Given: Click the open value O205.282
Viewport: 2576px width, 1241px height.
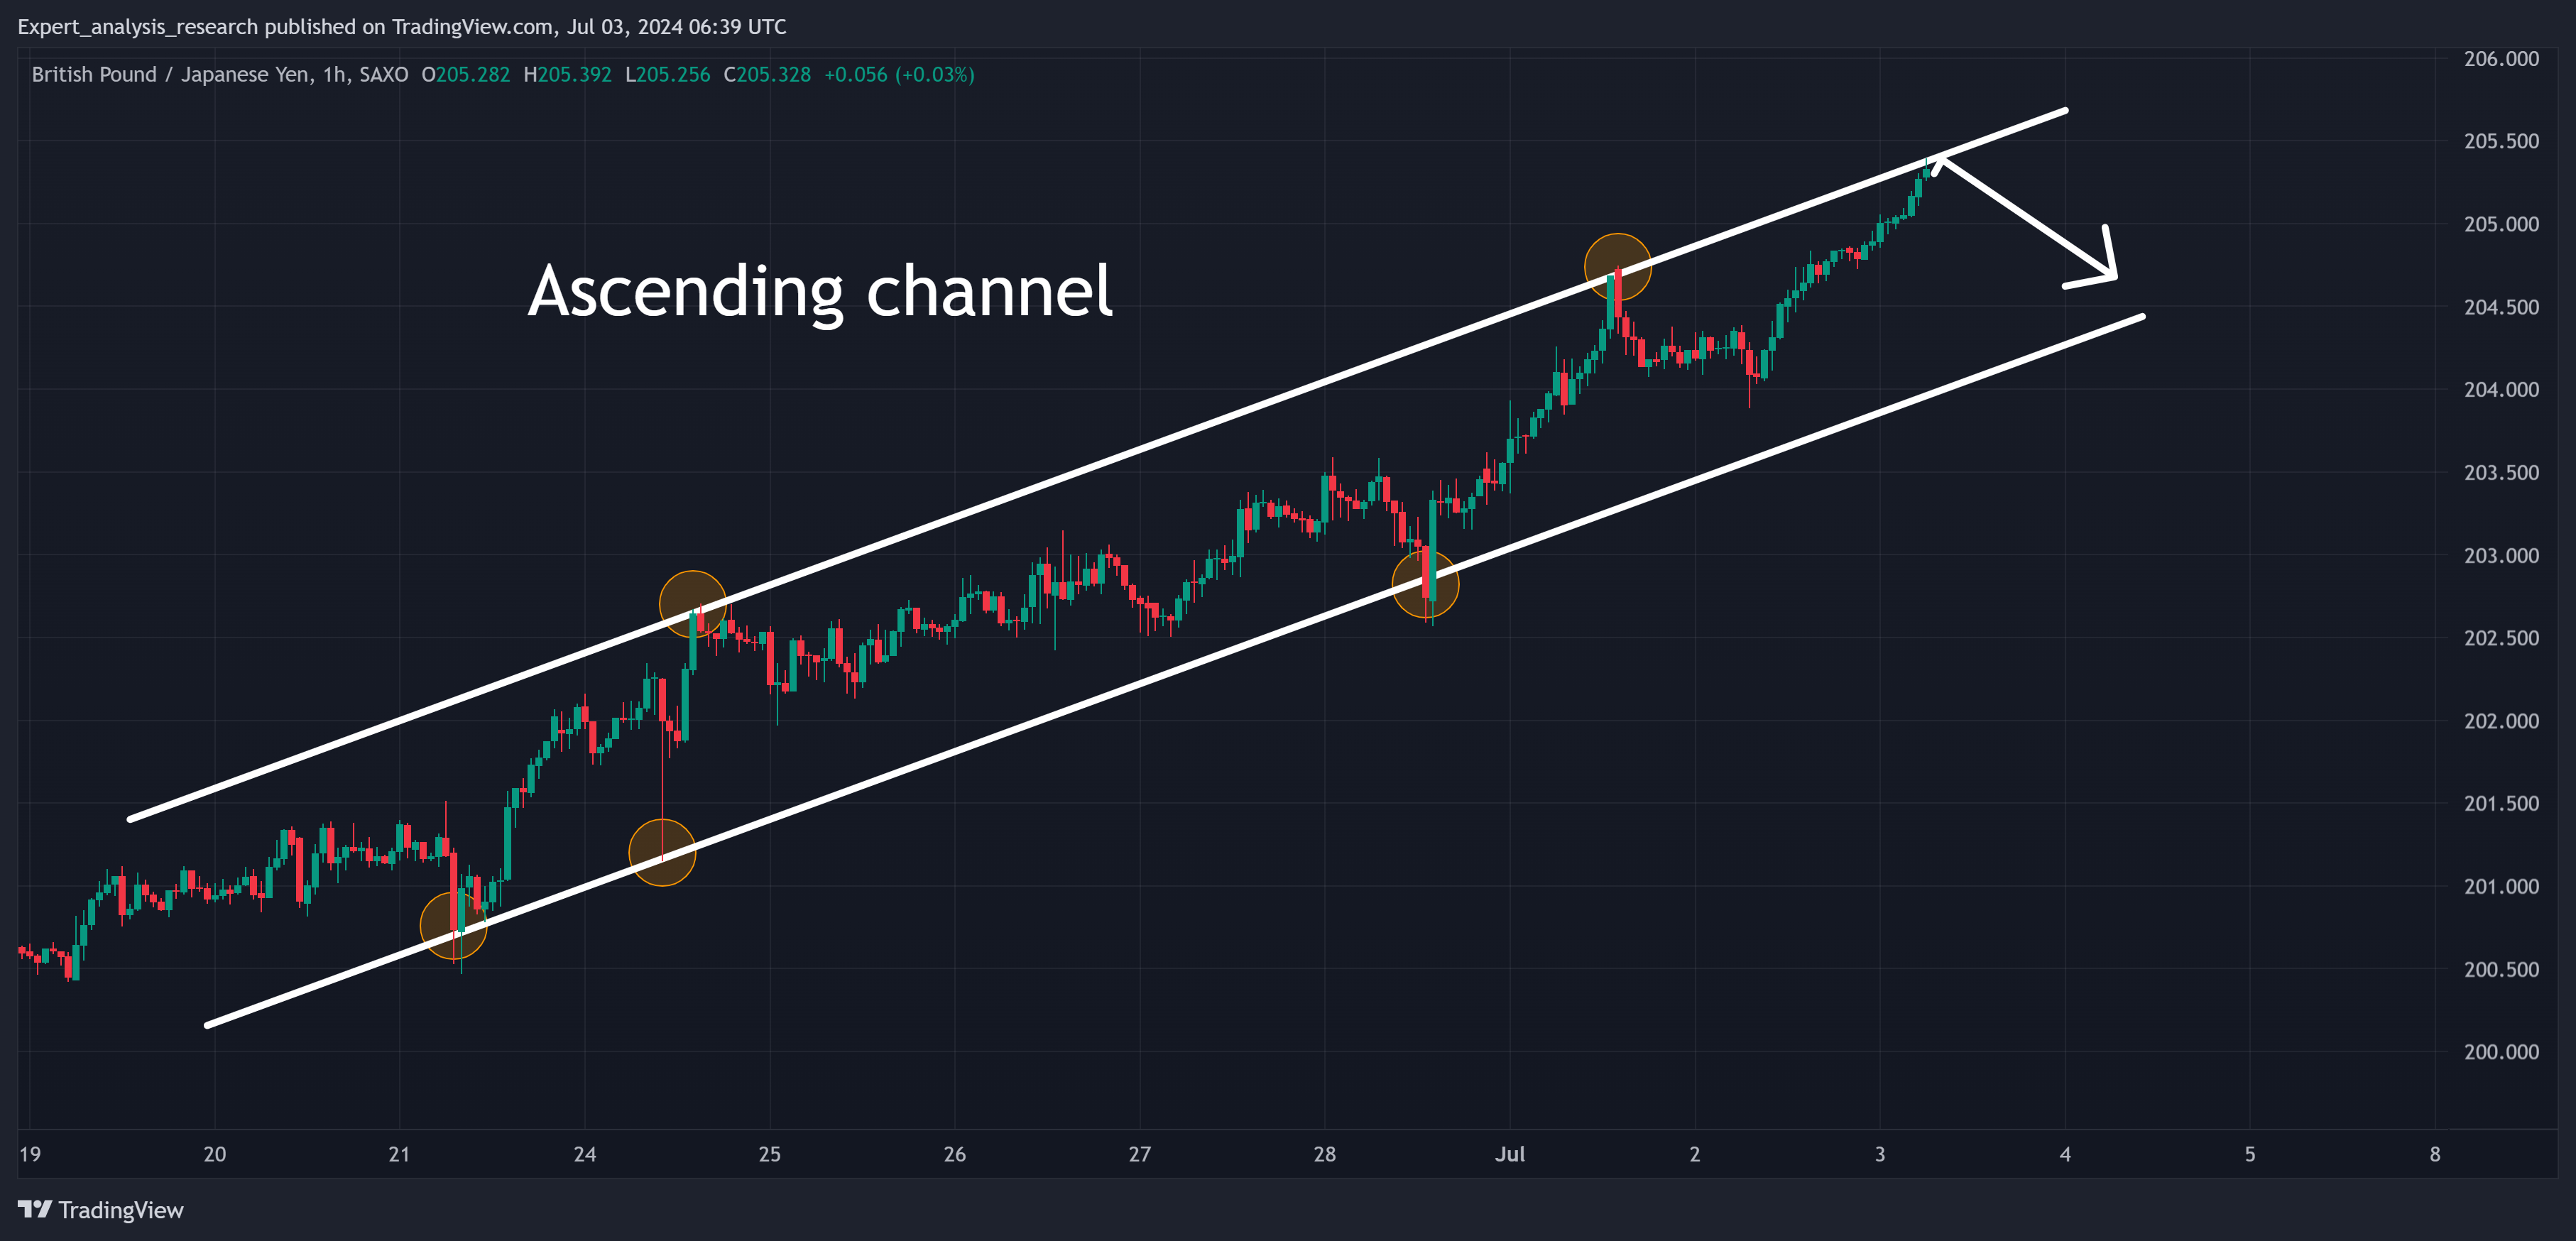Looking at the screenshot, I should (x=466, y=75).
